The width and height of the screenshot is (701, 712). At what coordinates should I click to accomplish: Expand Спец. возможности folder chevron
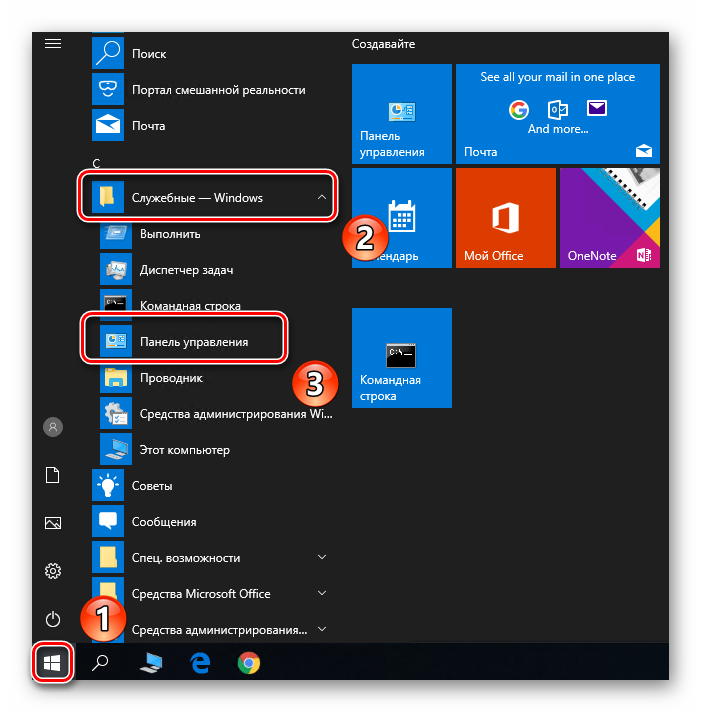322,557
